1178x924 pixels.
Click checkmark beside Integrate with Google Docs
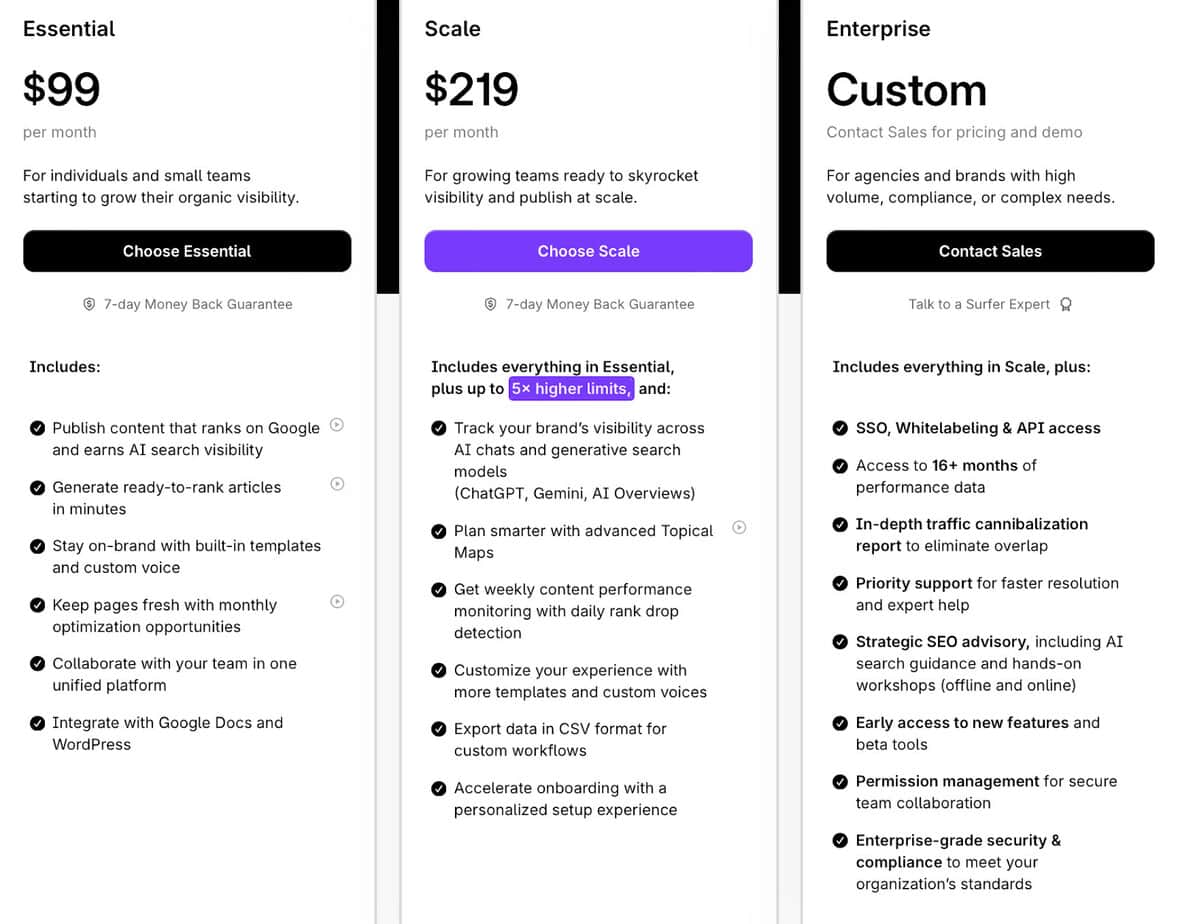[x=37, y=723]
